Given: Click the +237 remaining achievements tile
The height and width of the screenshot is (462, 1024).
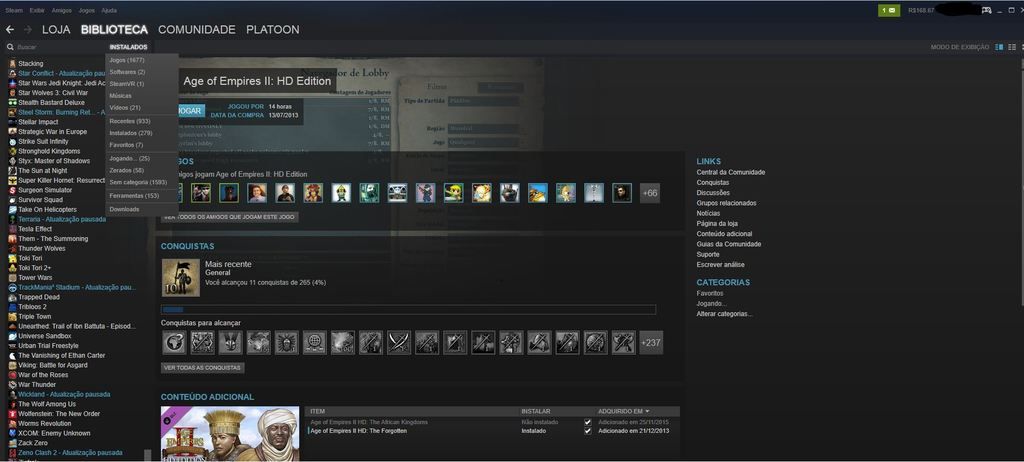Looking at the screenshot, I should (651, 342).
